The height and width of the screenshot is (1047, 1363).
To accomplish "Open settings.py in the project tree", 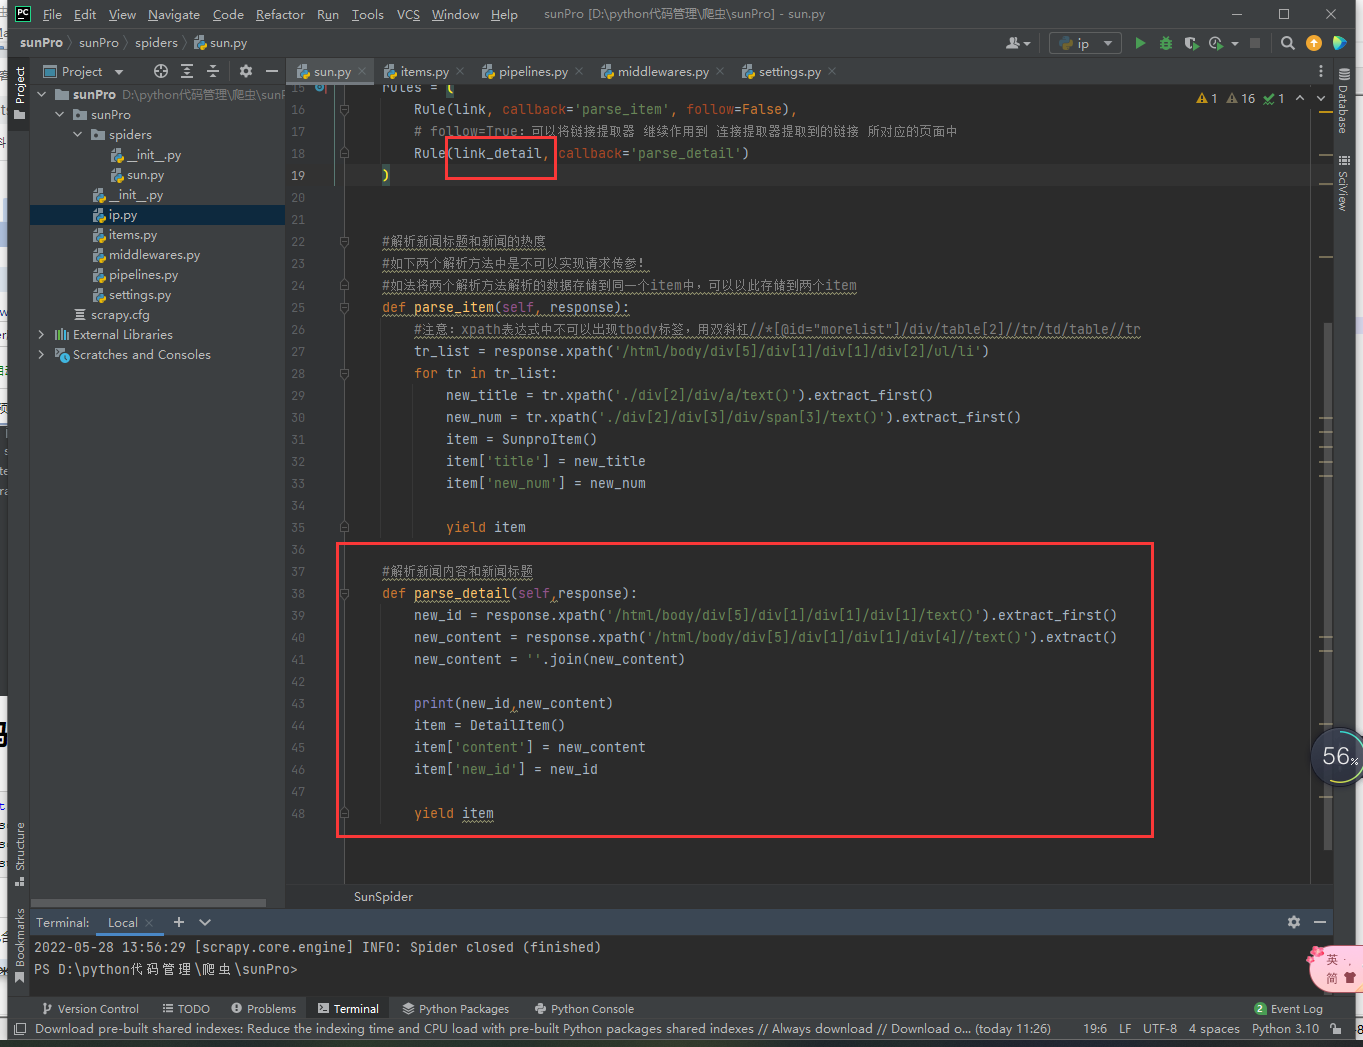I will click(139, 295).
